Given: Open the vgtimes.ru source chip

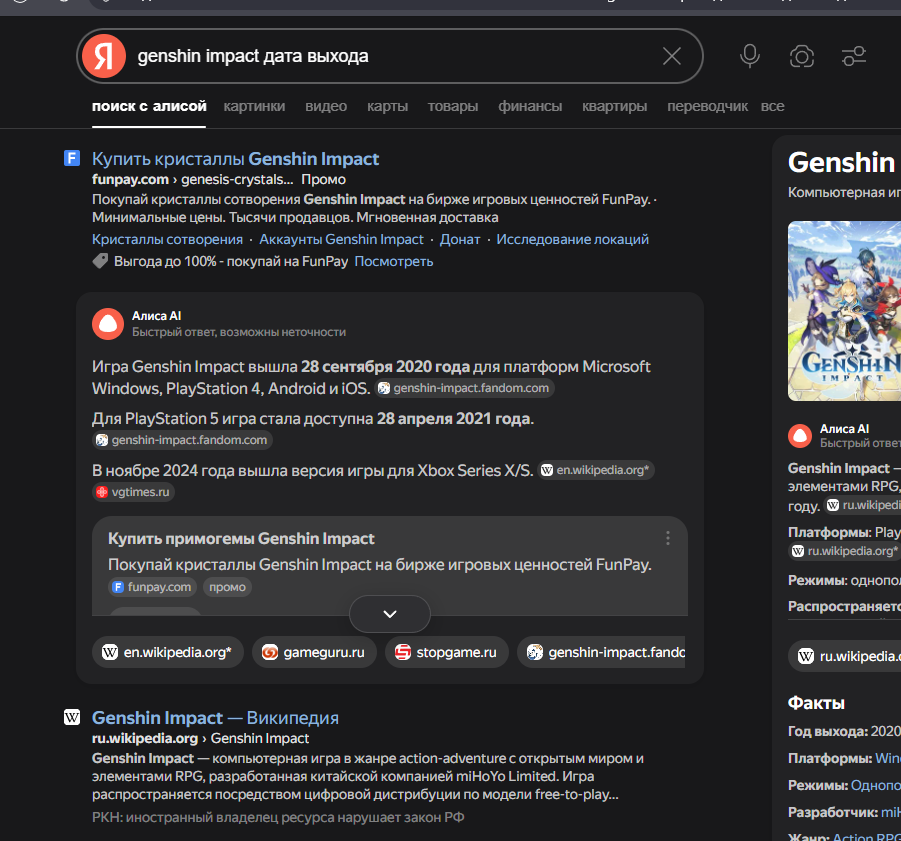Looking at the screenshot, I should click(133, 492).
